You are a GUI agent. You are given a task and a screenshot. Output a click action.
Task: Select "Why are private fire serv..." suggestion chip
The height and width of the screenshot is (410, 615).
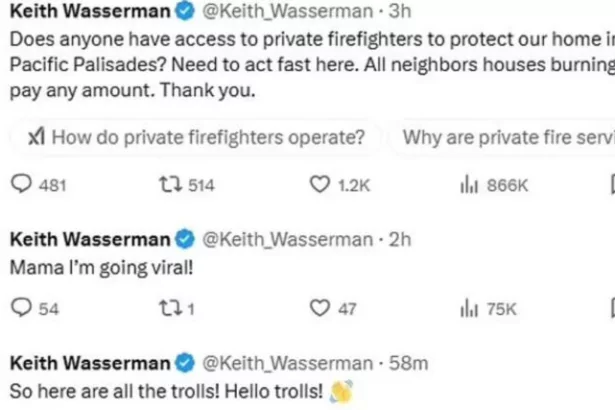coord(505,137)
